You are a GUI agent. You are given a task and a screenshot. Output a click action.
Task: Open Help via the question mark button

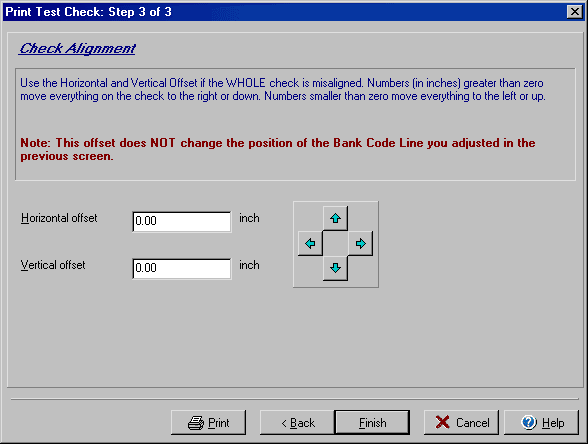tap(542, 423)
